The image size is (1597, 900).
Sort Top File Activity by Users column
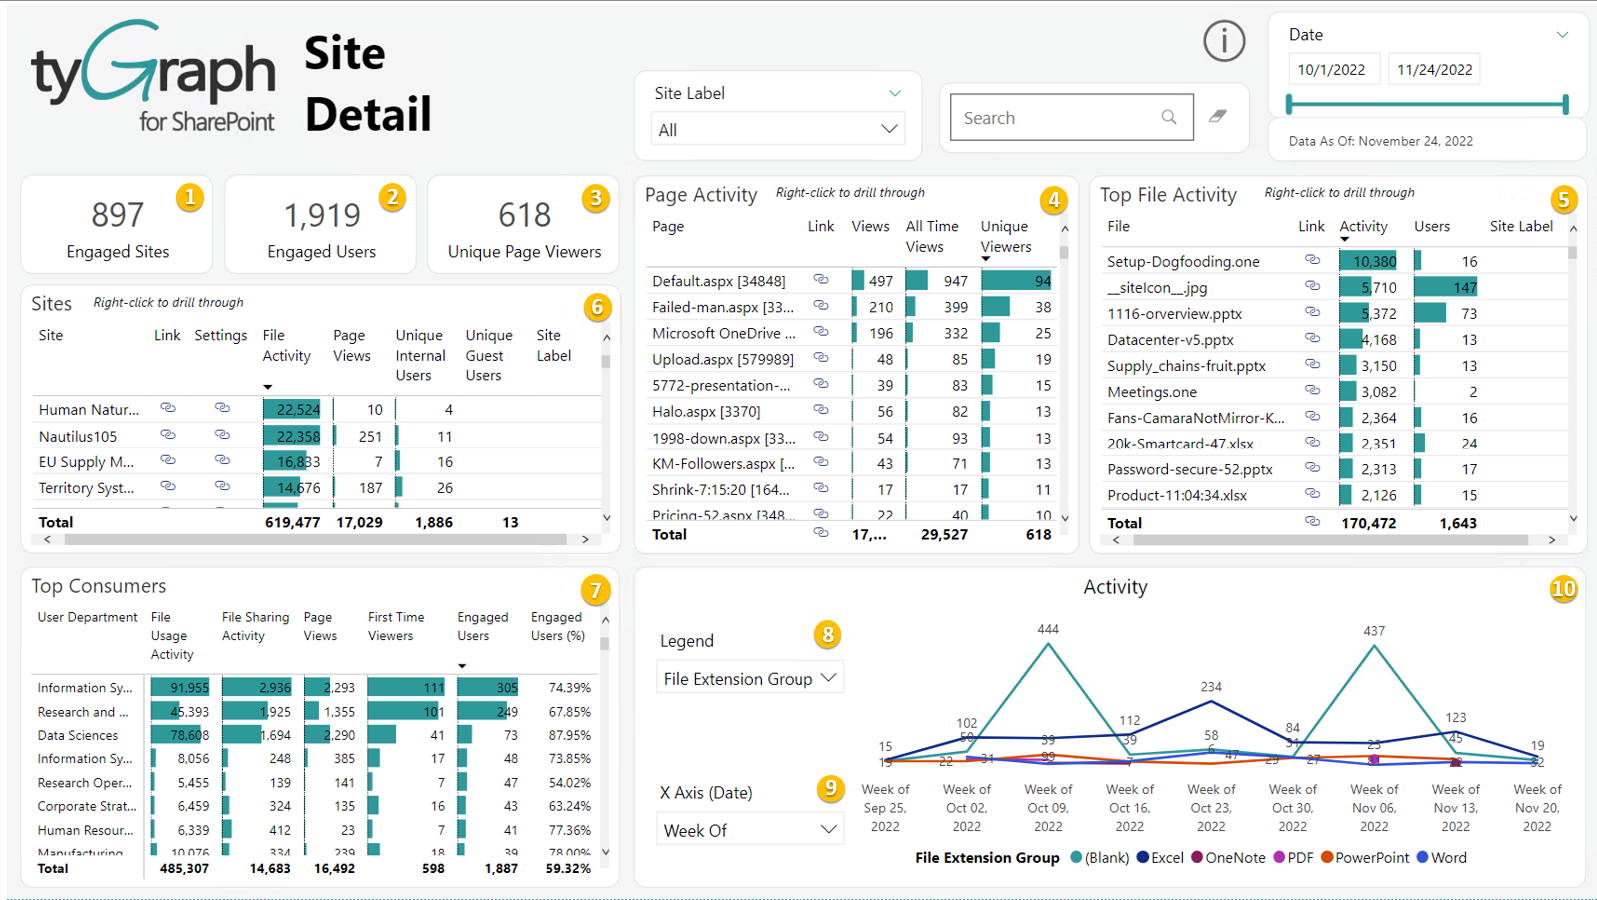(x=1431, y=227)
